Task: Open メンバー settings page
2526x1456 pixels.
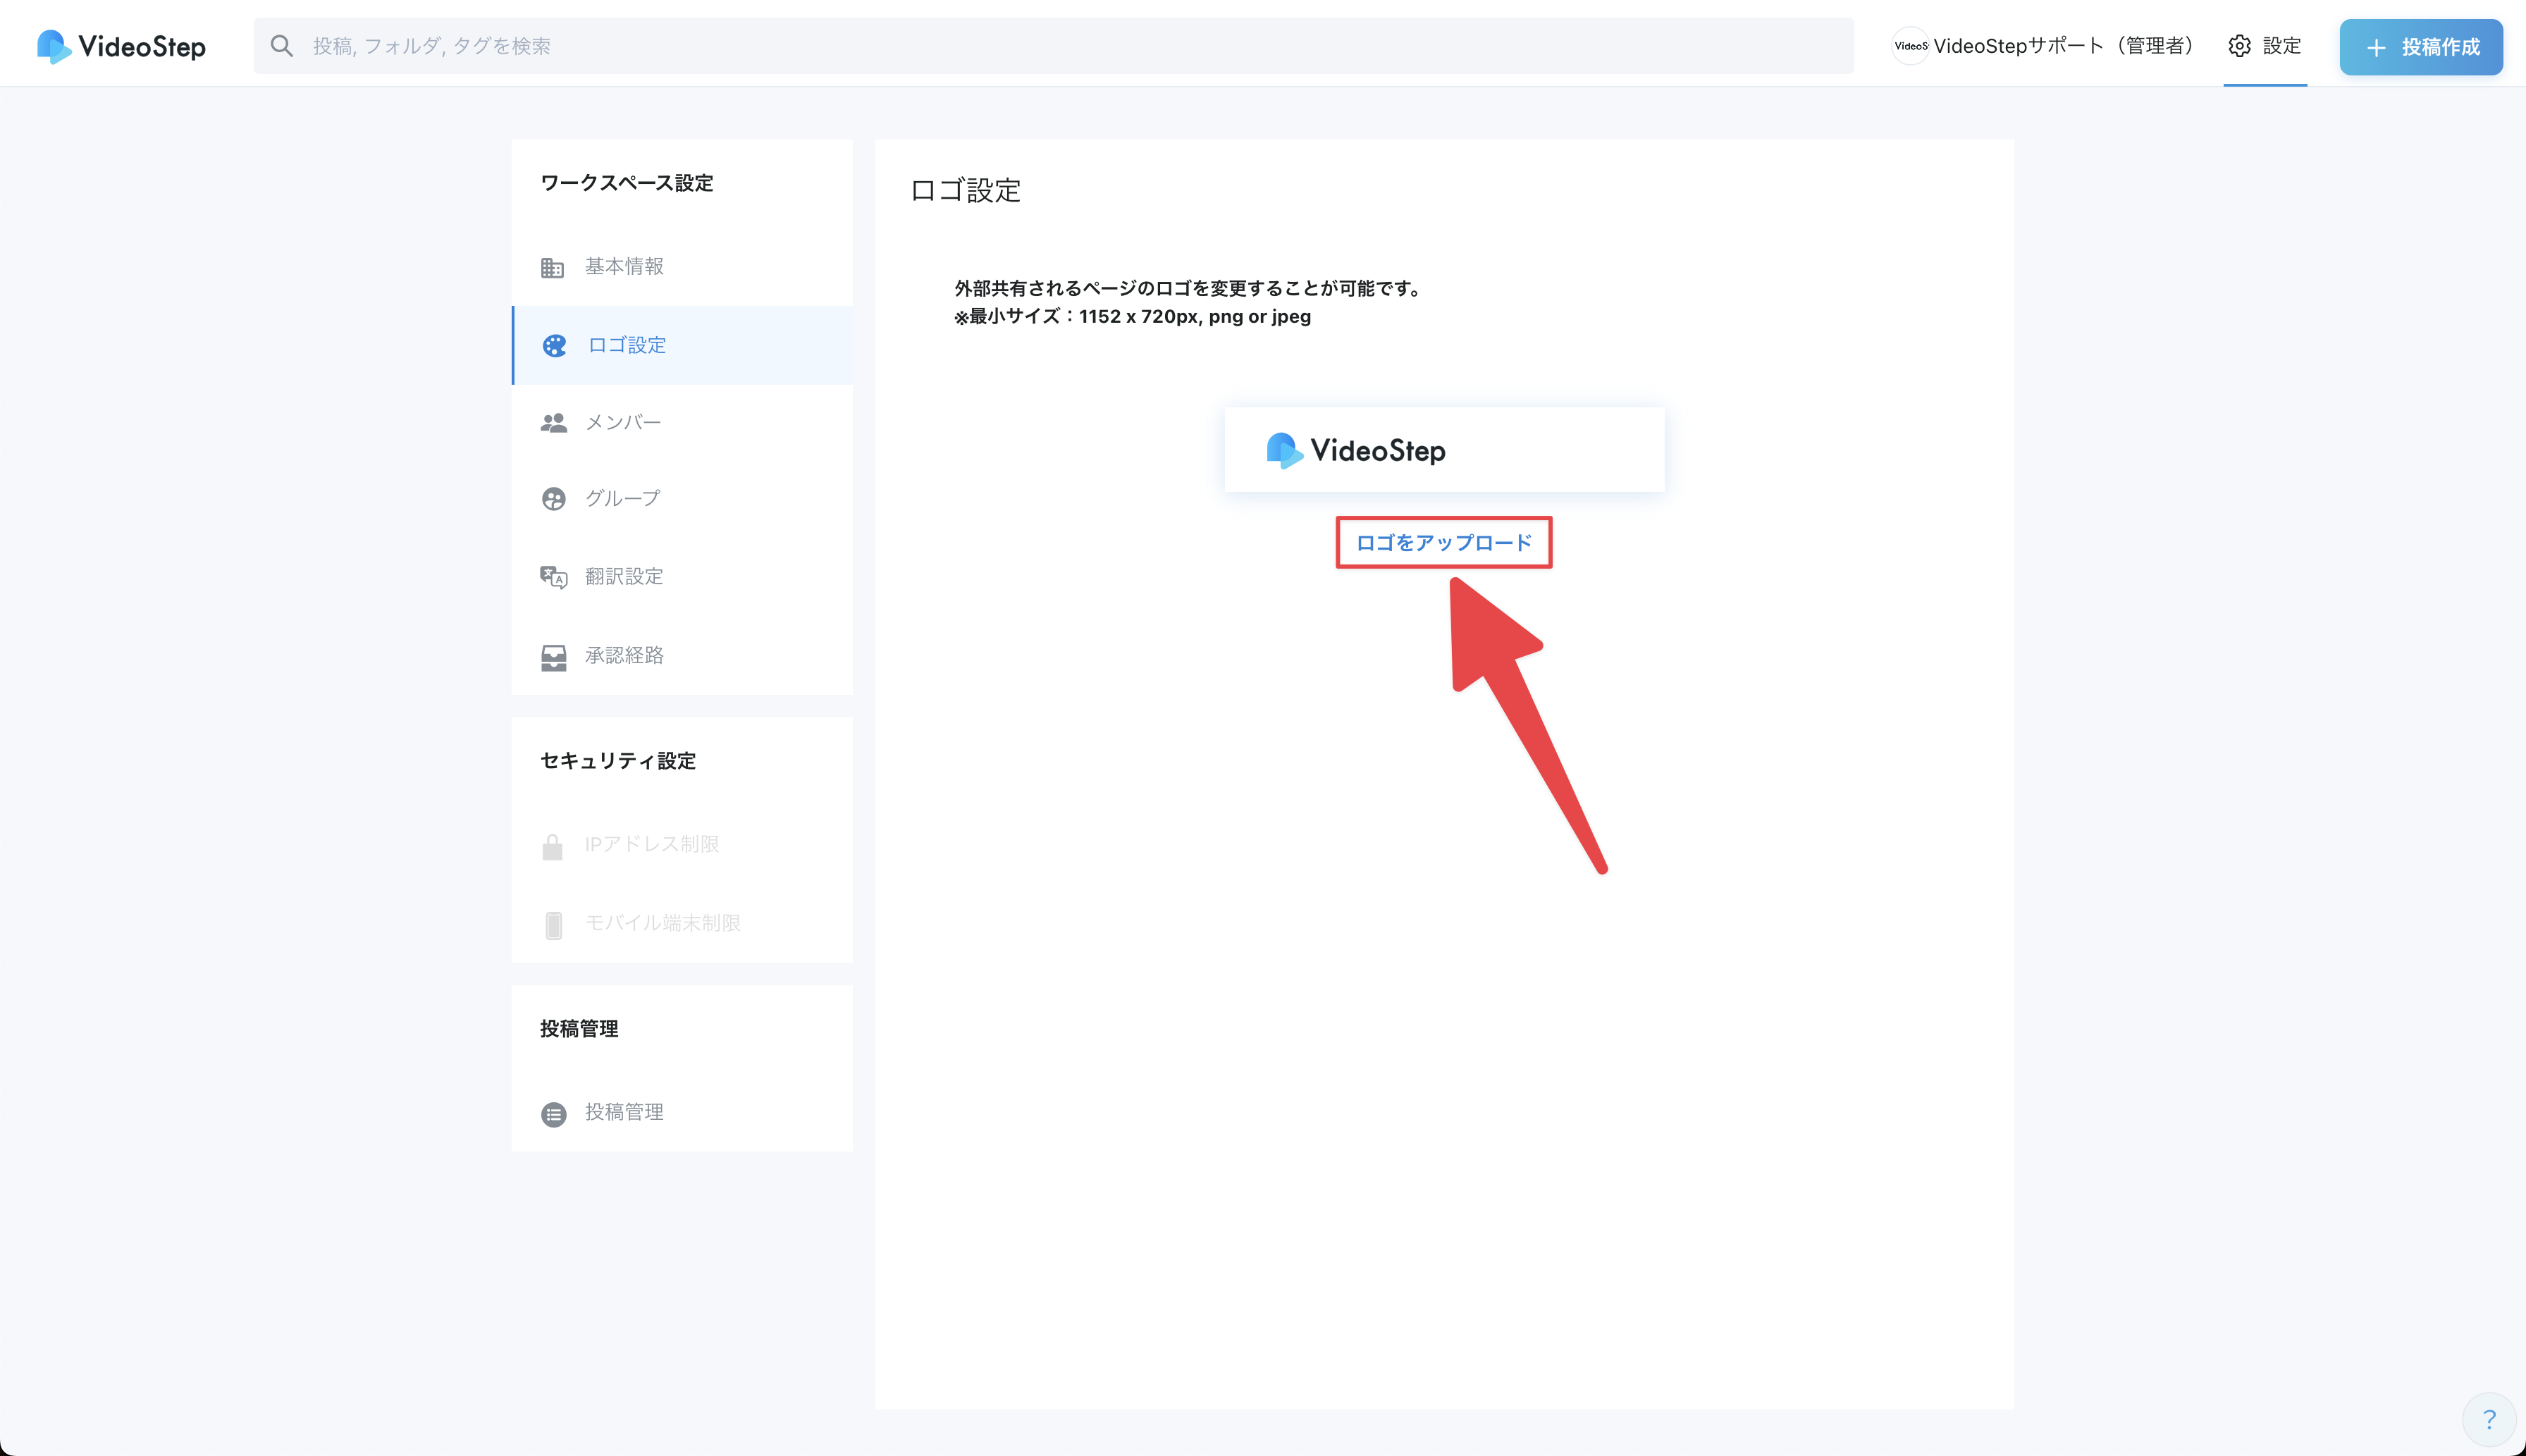Action: click(x=622, y=423)
